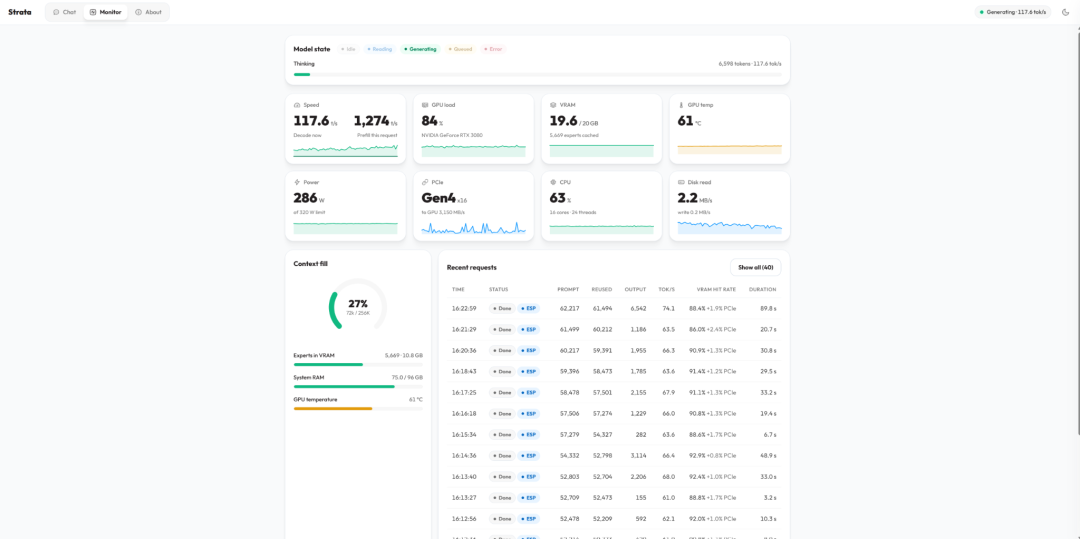Screen dimensions: 1080x539
Task: Click the Monitor tab icon
Action: pyautogui.click(x=93, y=12)
